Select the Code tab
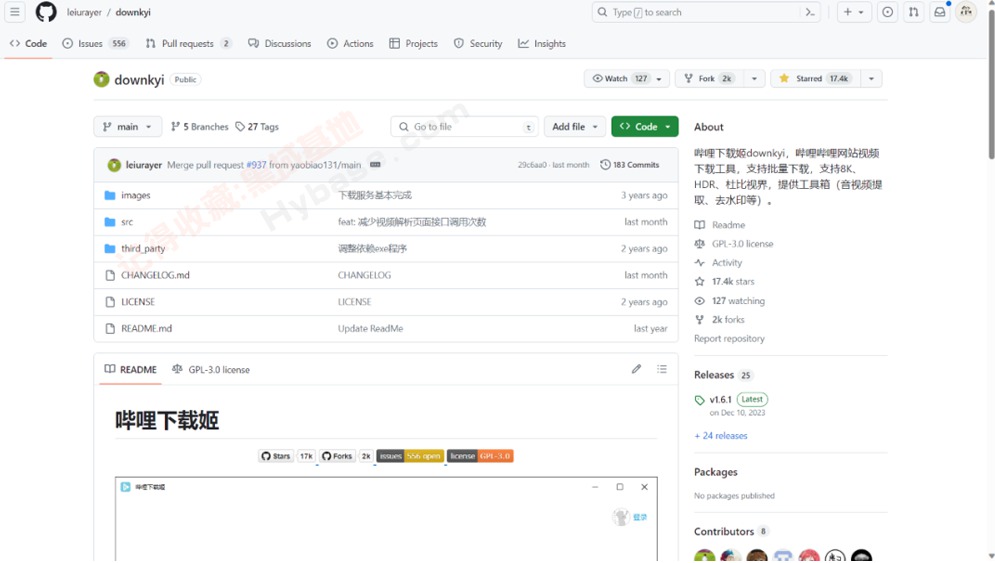 29,44
